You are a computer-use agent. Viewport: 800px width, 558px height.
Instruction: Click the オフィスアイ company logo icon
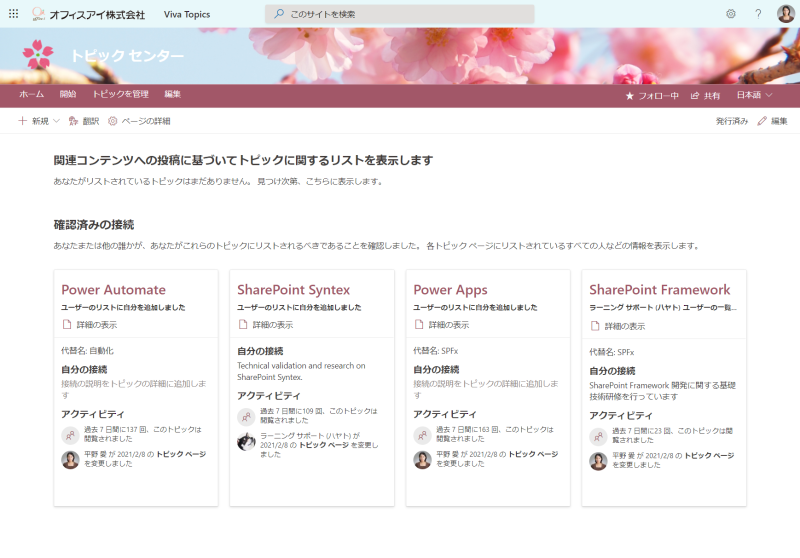(x=38, y=14)
